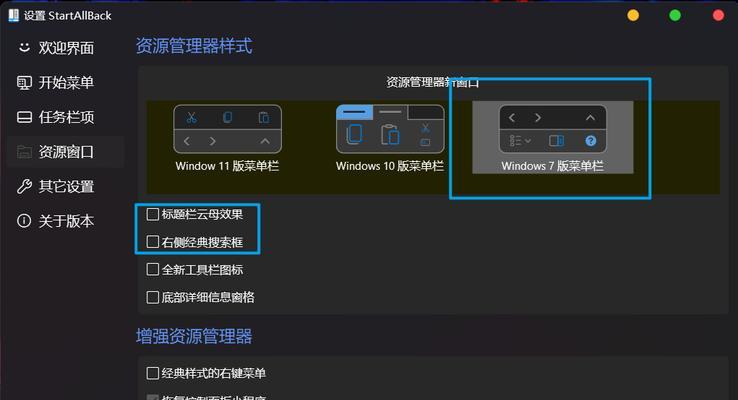The width and height of the screenshot is (738, 400).
Task: Toggle 底部详细信息窗格 checkbox
Action: (152, 297)
